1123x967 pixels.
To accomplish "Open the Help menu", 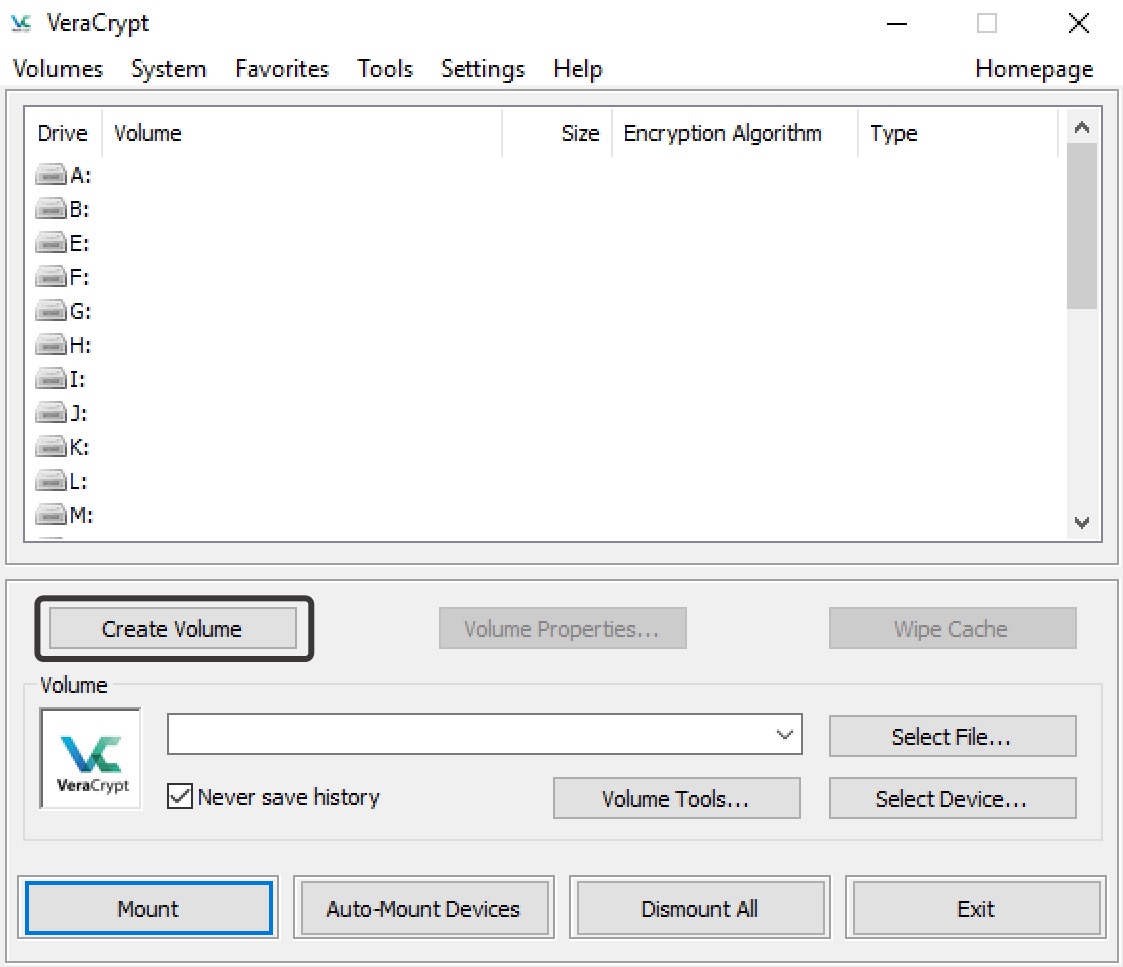I will (x=578, y=69).
